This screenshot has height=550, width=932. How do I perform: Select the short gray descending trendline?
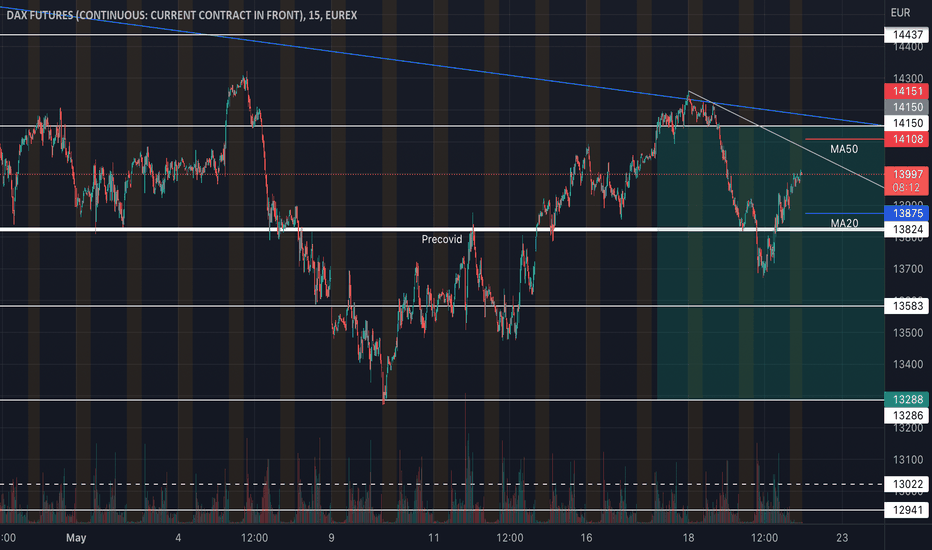click(786, 140)
